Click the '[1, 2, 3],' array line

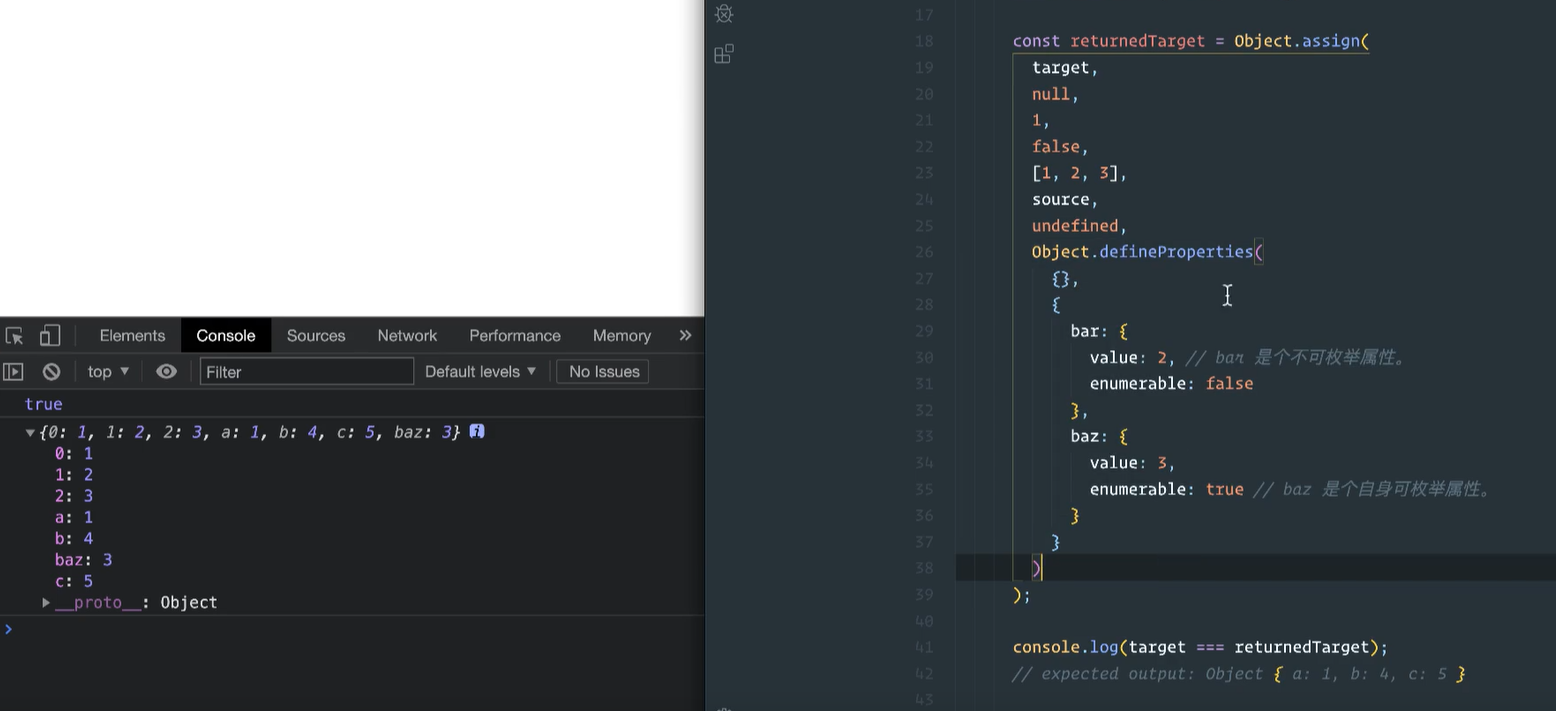(1080, 173)
